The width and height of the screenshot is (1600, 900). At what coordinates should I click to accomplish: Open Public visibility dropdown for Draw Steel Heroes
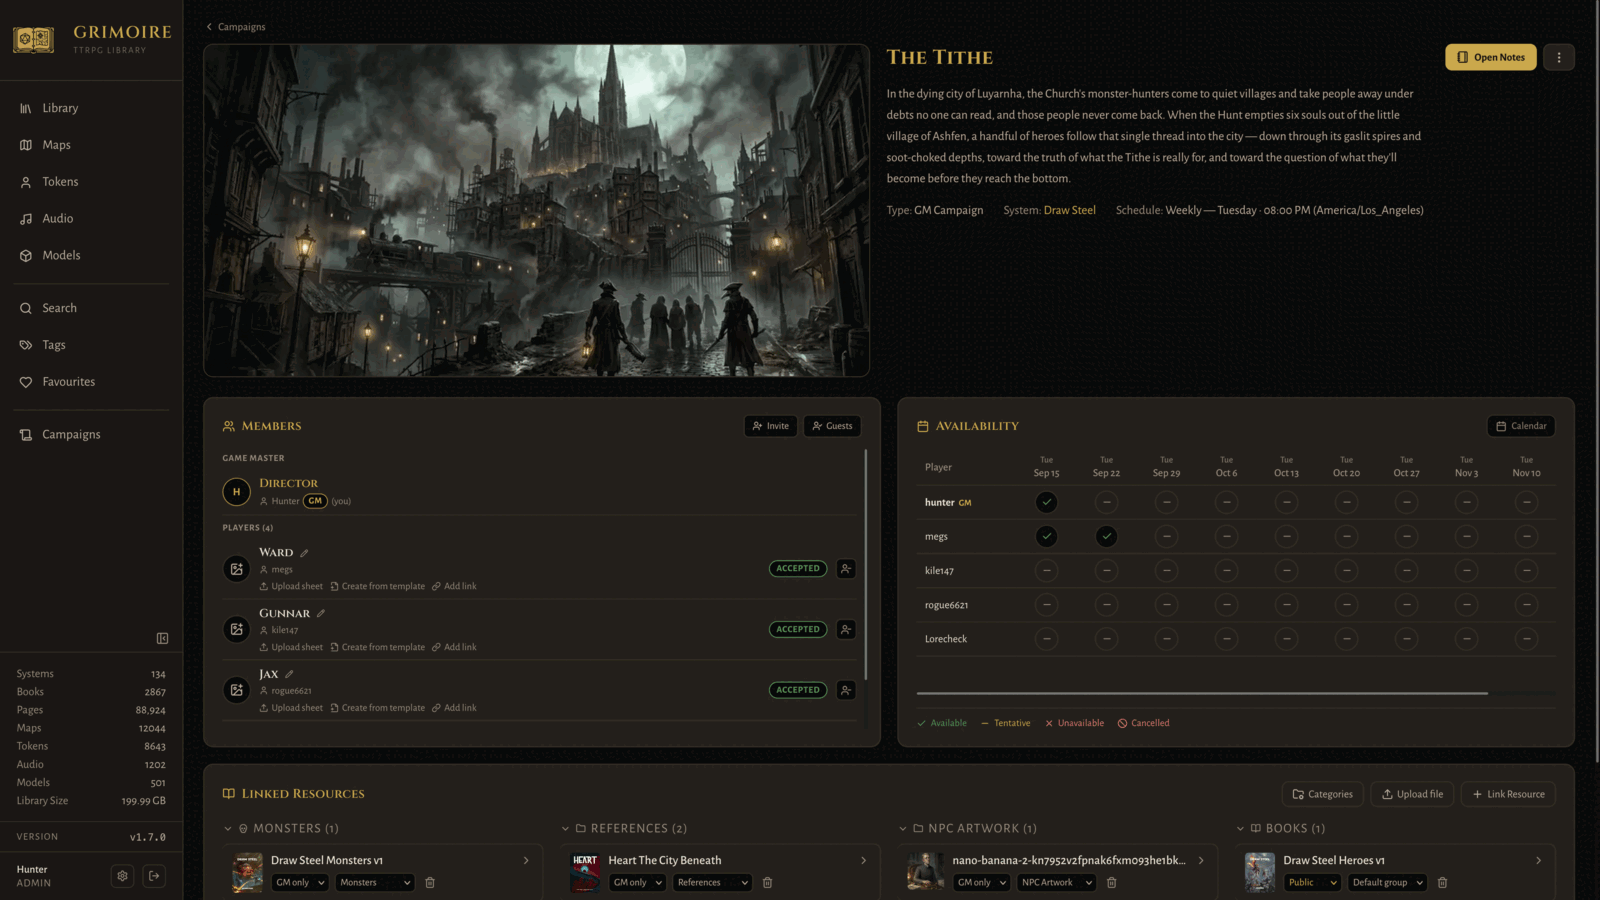tap(1312, 883)
